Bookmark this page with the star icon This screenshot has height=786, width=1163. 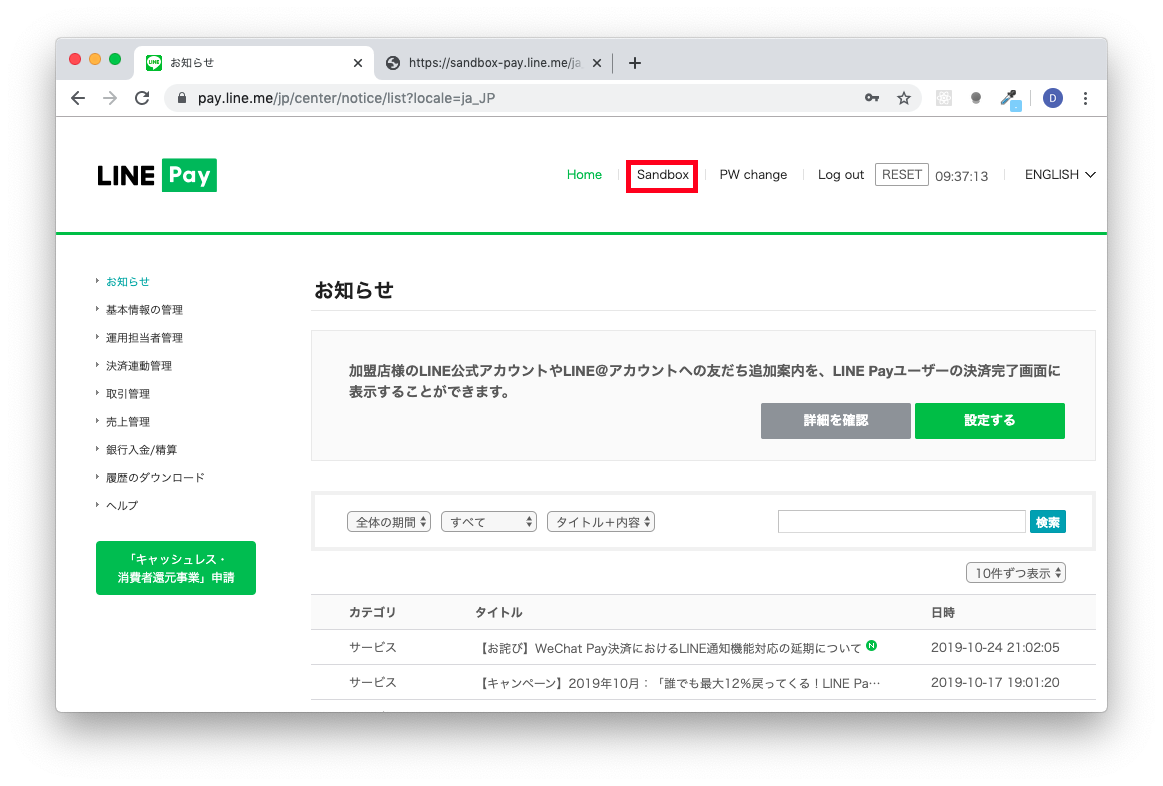[x=904, y=98]
